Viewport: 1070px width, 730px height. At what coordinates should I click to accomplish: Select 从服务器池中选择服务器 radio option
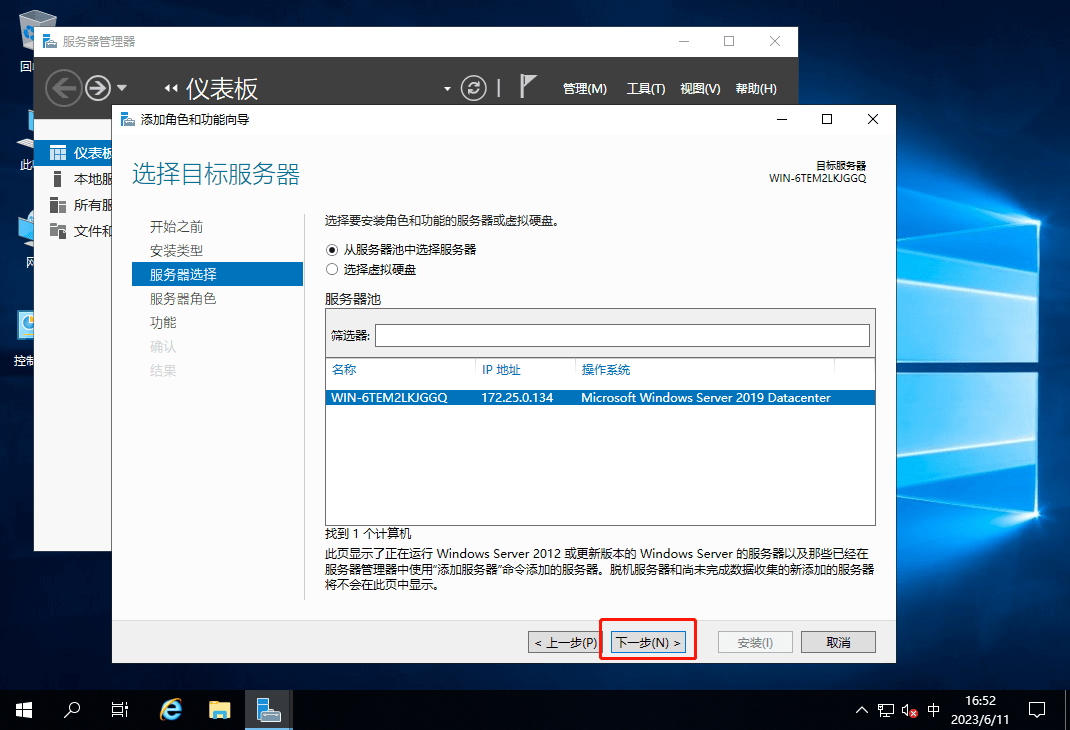click(x=332, y=250)
